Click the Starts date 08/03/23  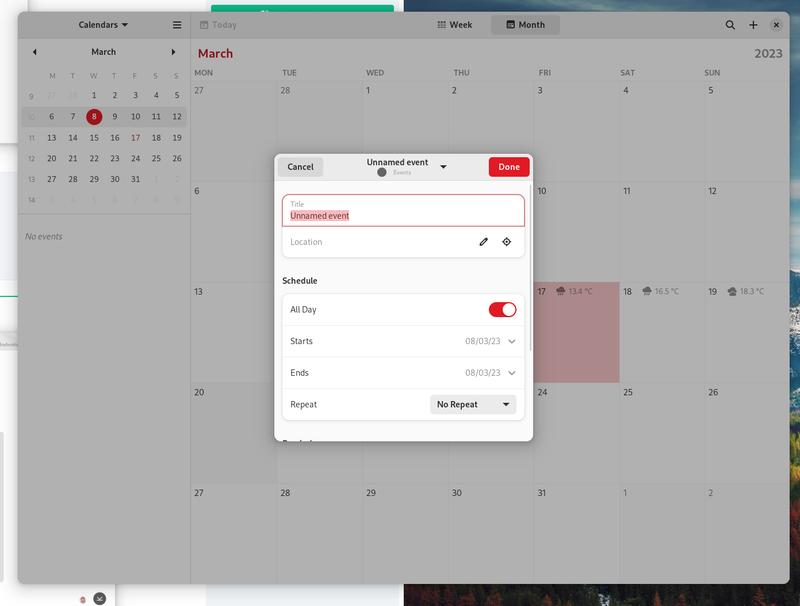click(x=483, y=341)
